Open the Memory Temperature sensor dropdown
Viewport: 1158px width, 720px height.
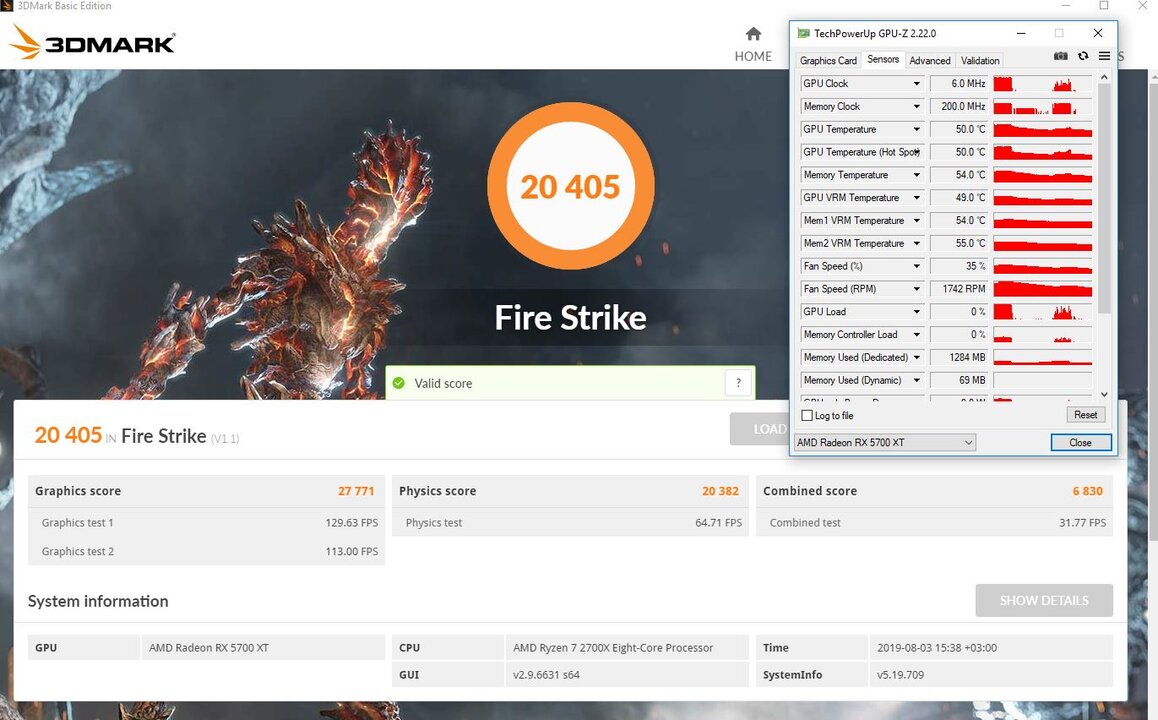917,175
